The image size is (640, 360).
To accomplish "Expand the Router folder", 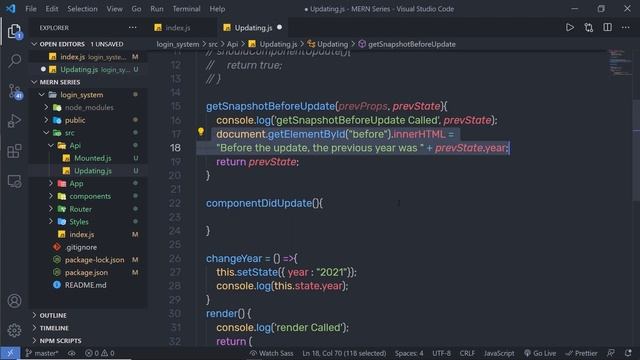I will click(51, 209).
